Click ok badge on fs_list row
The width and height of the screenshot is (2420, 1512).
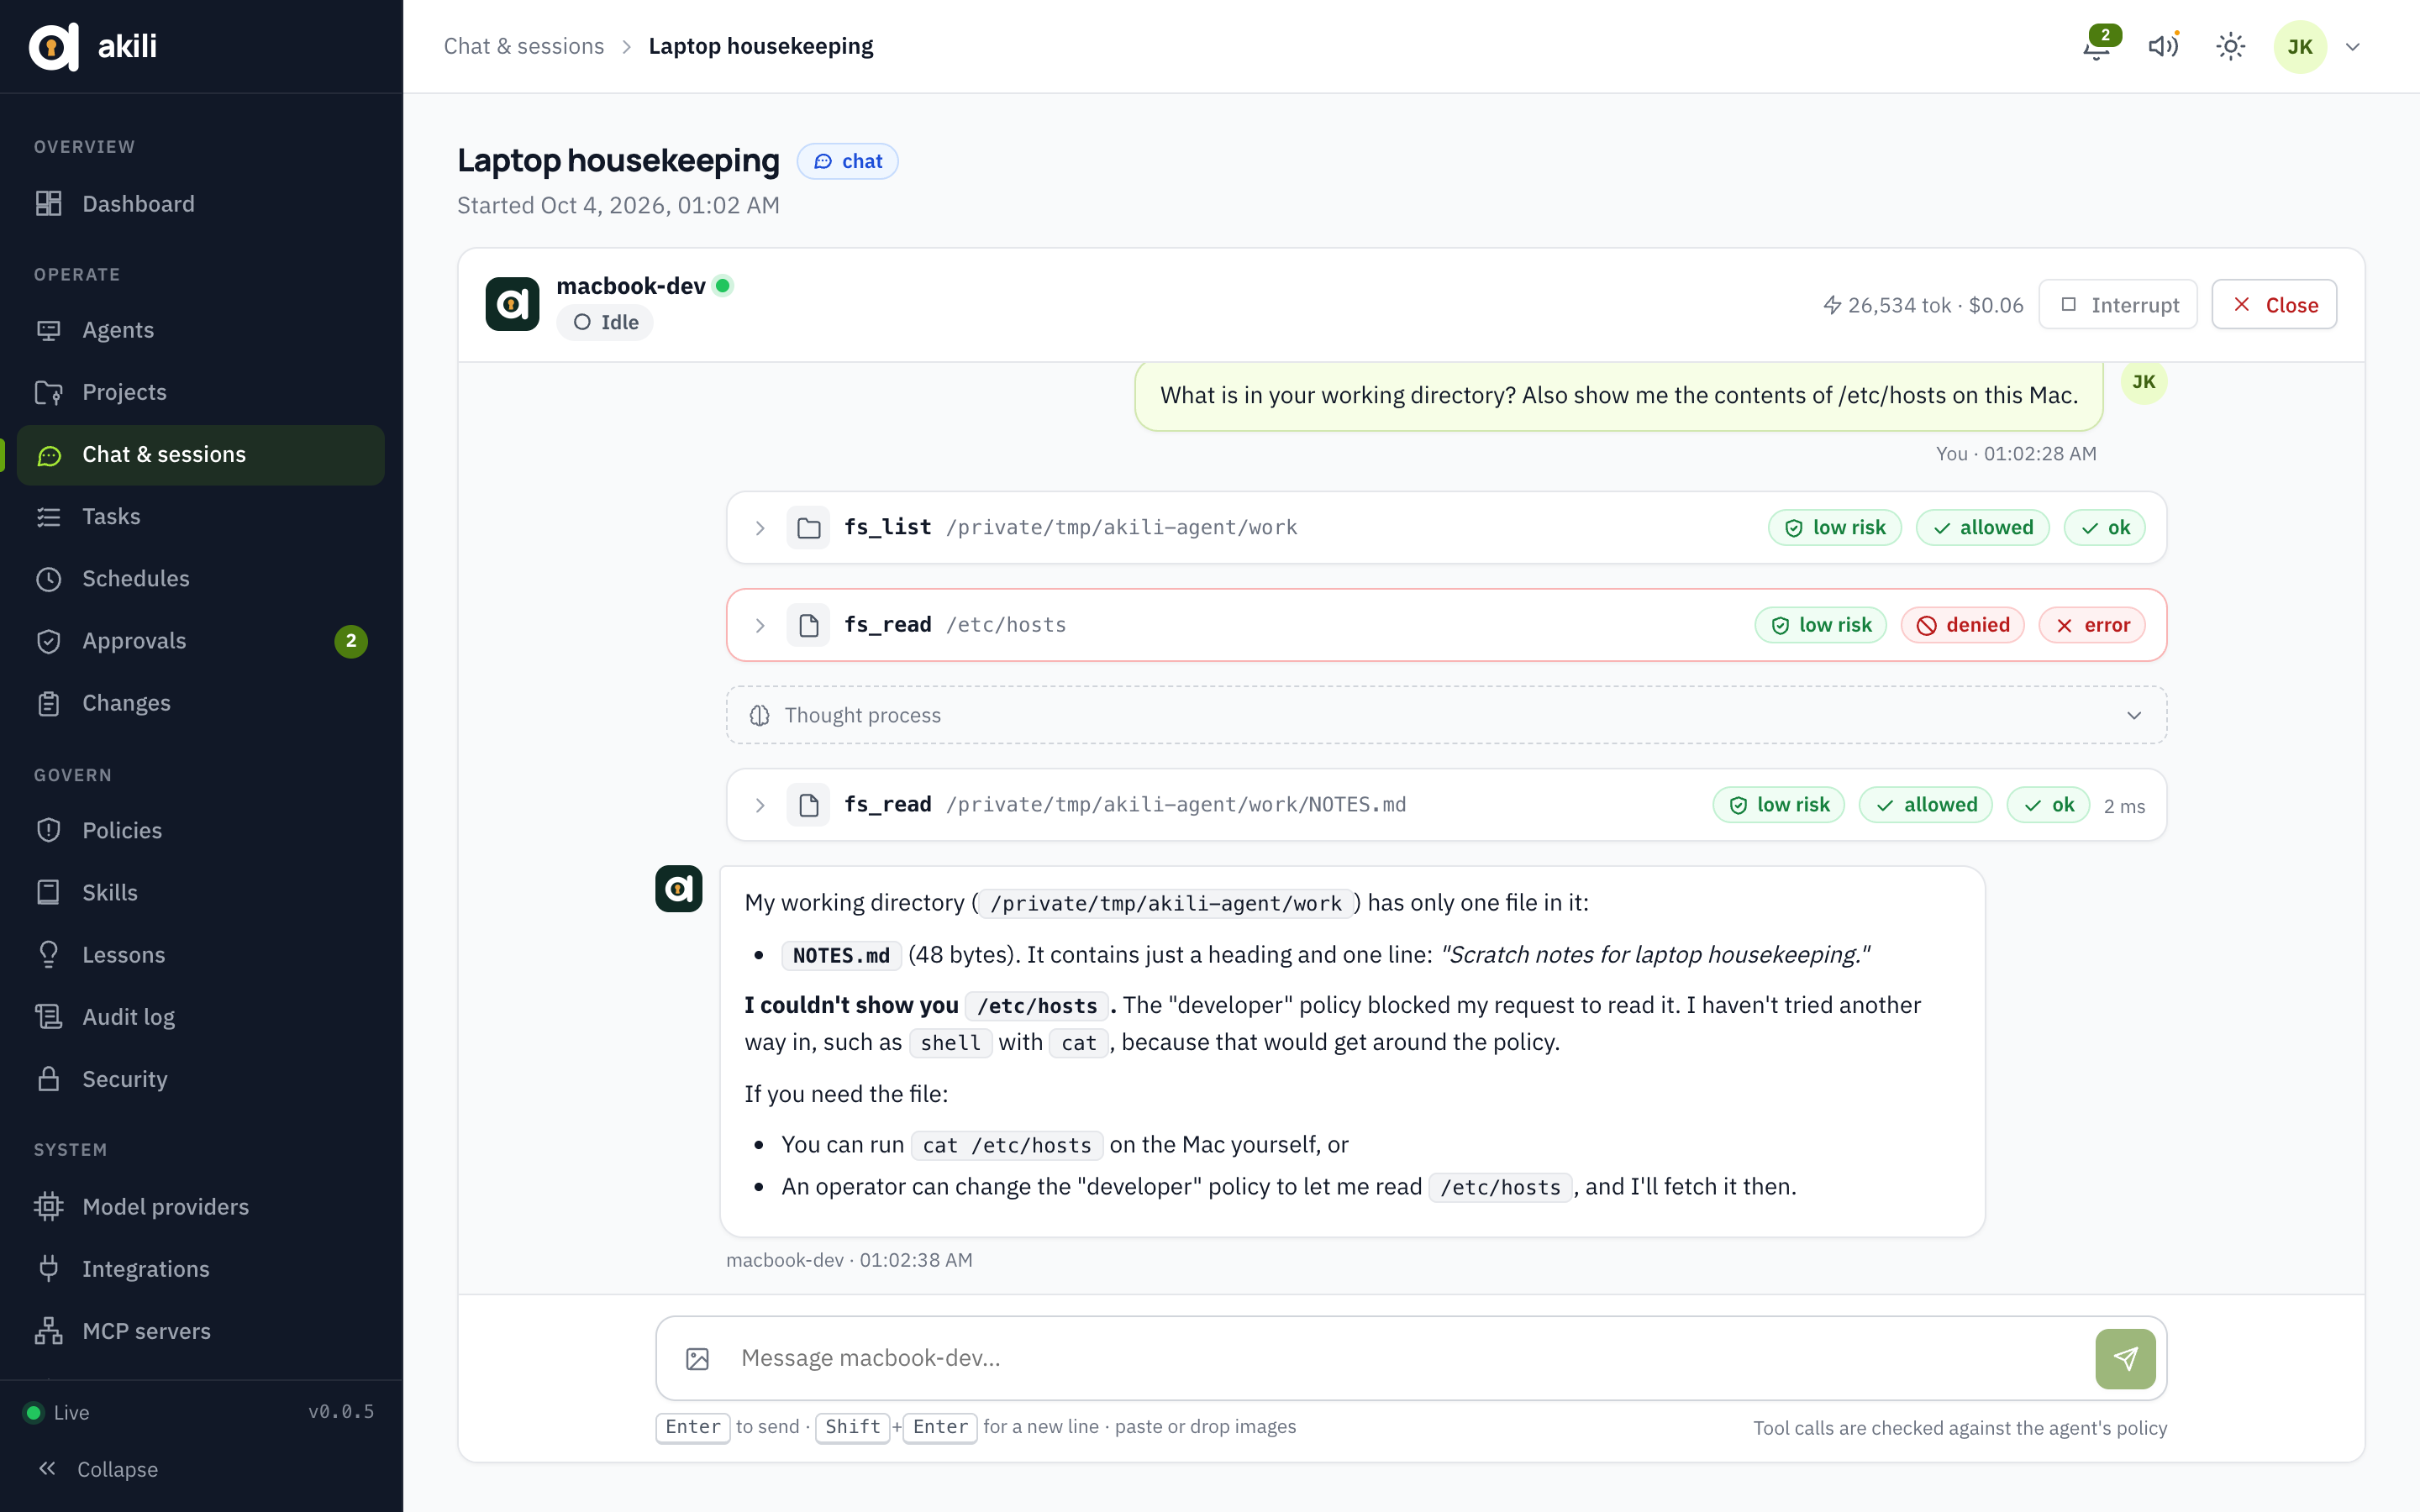(2104, 528)
